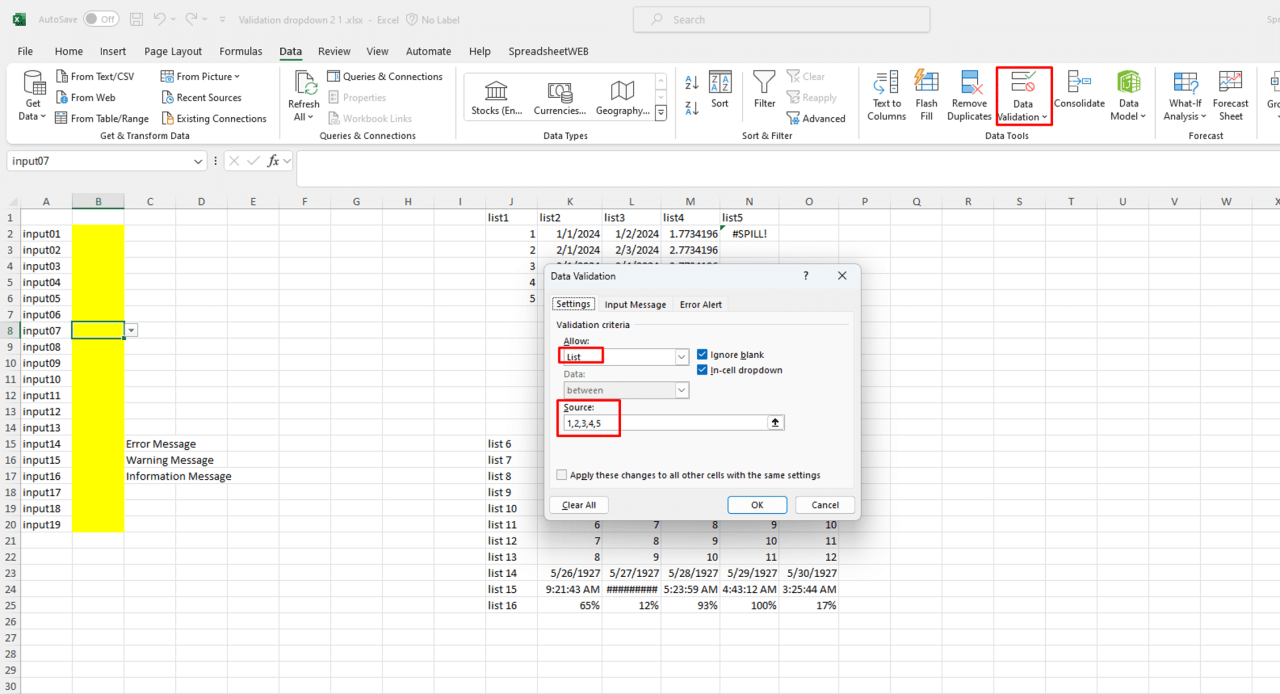Select the #SPILL! error cell
Image resolution: width=1280 pixels, height=694 pixels.
click(749, 233)
